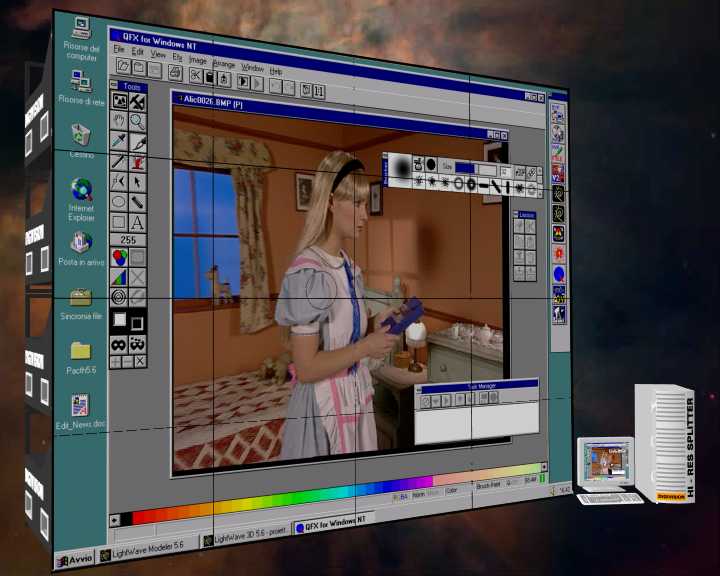The image size is (720, 576).
Task: Open the File menu in QFX
Action: pos(118,49)
